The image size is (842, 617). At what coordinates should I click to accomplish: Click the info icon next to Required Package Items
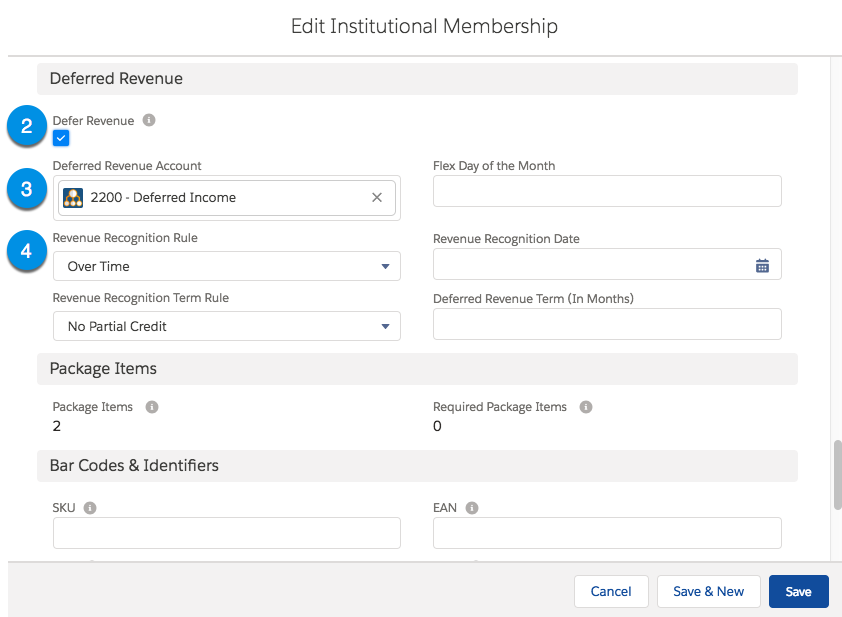pyautogui.click(x=585, y=407)
